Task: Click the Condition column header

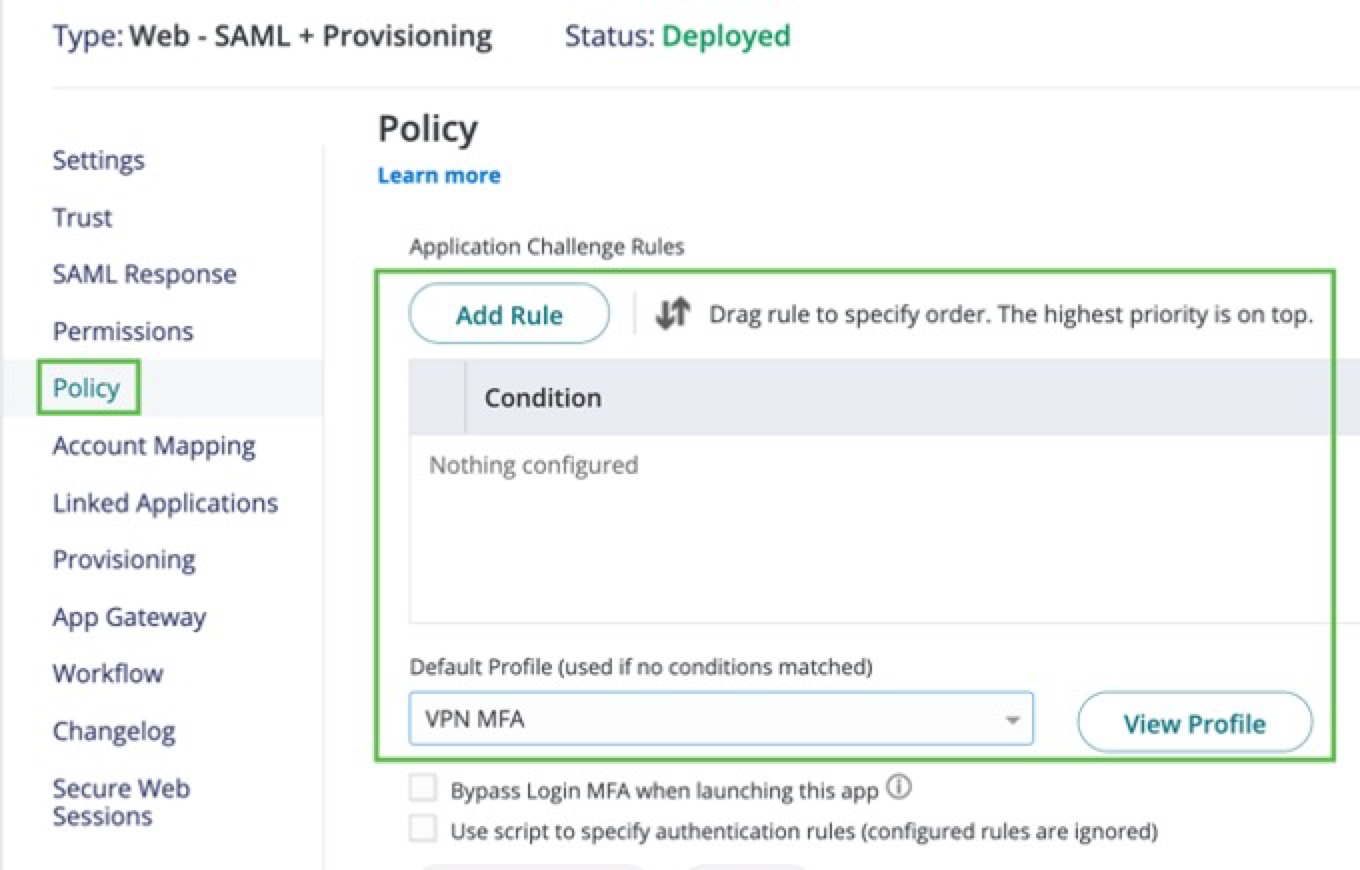Action: click(x=542, y=397)
